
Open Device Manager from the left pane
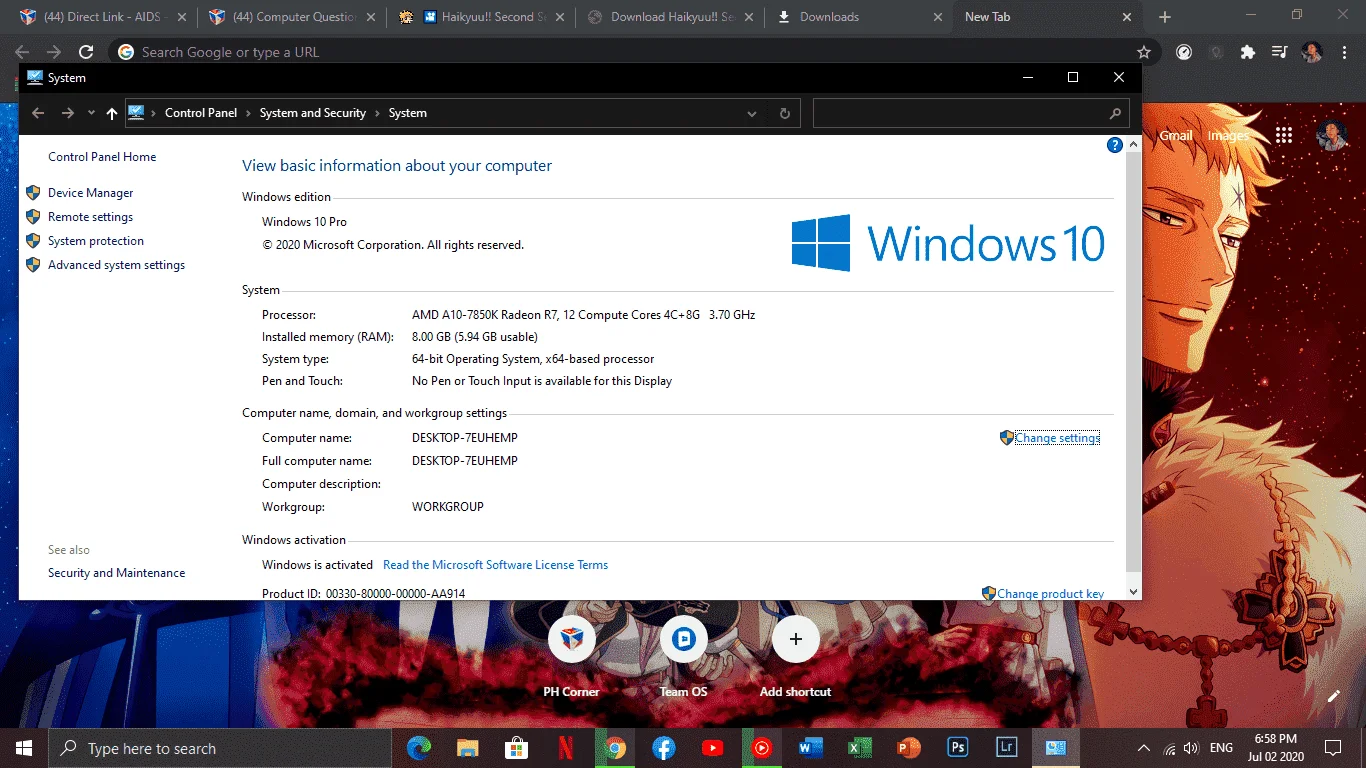(x=90, y=193)
